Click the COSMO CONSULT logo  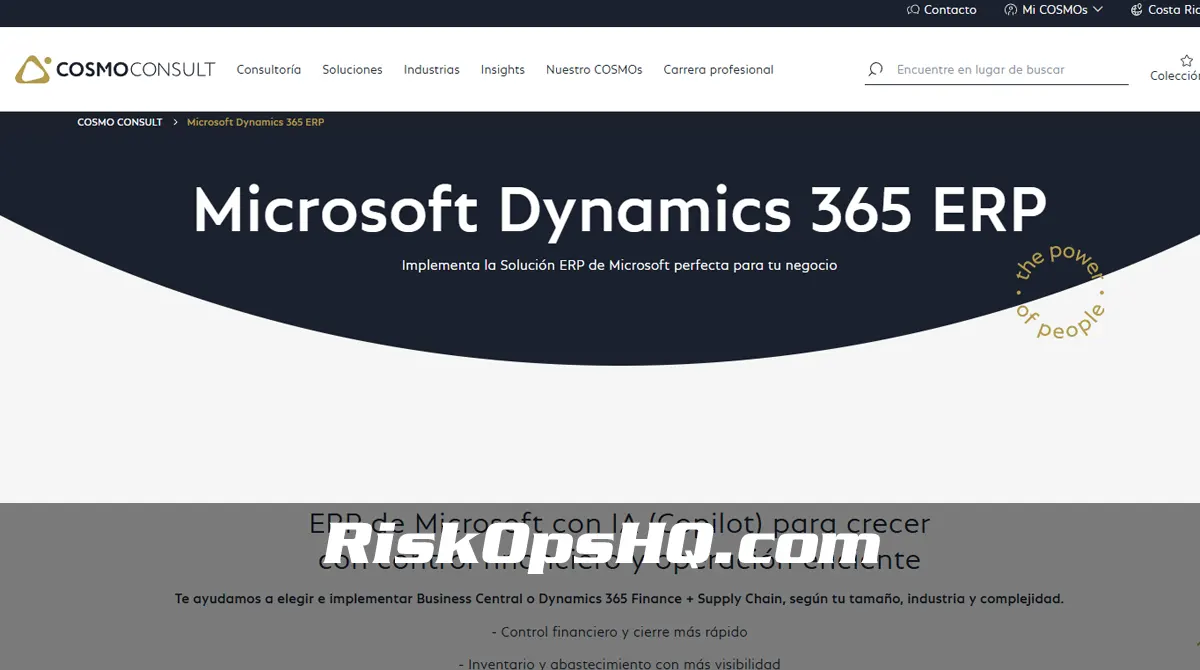pyautogui.click(x=115, y=69)
